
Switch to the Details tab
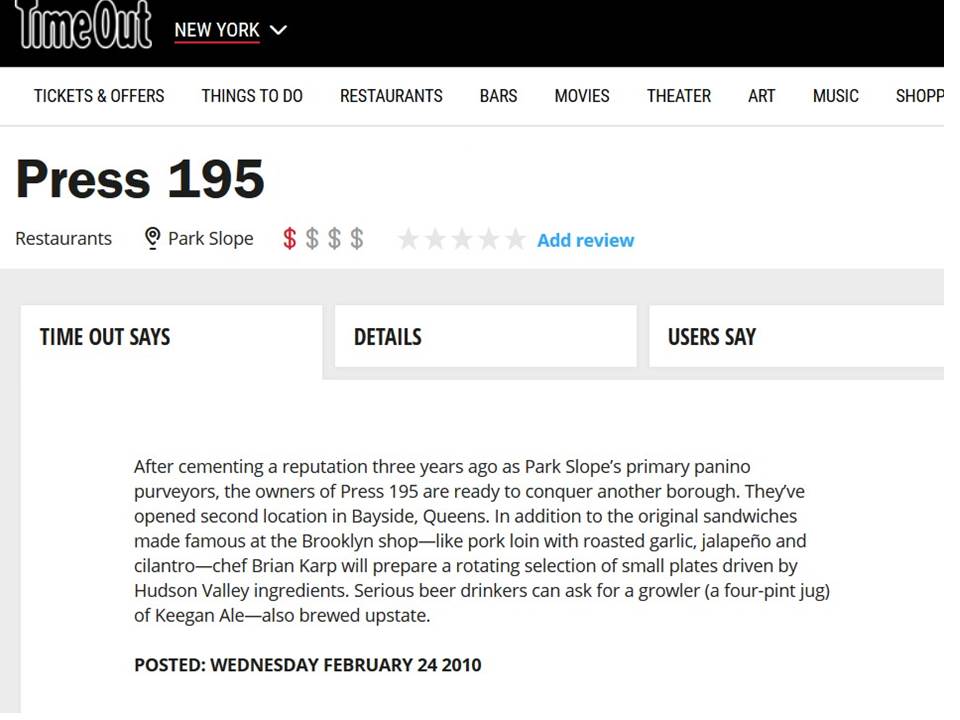pyautogui.click(x=486, y=337)
